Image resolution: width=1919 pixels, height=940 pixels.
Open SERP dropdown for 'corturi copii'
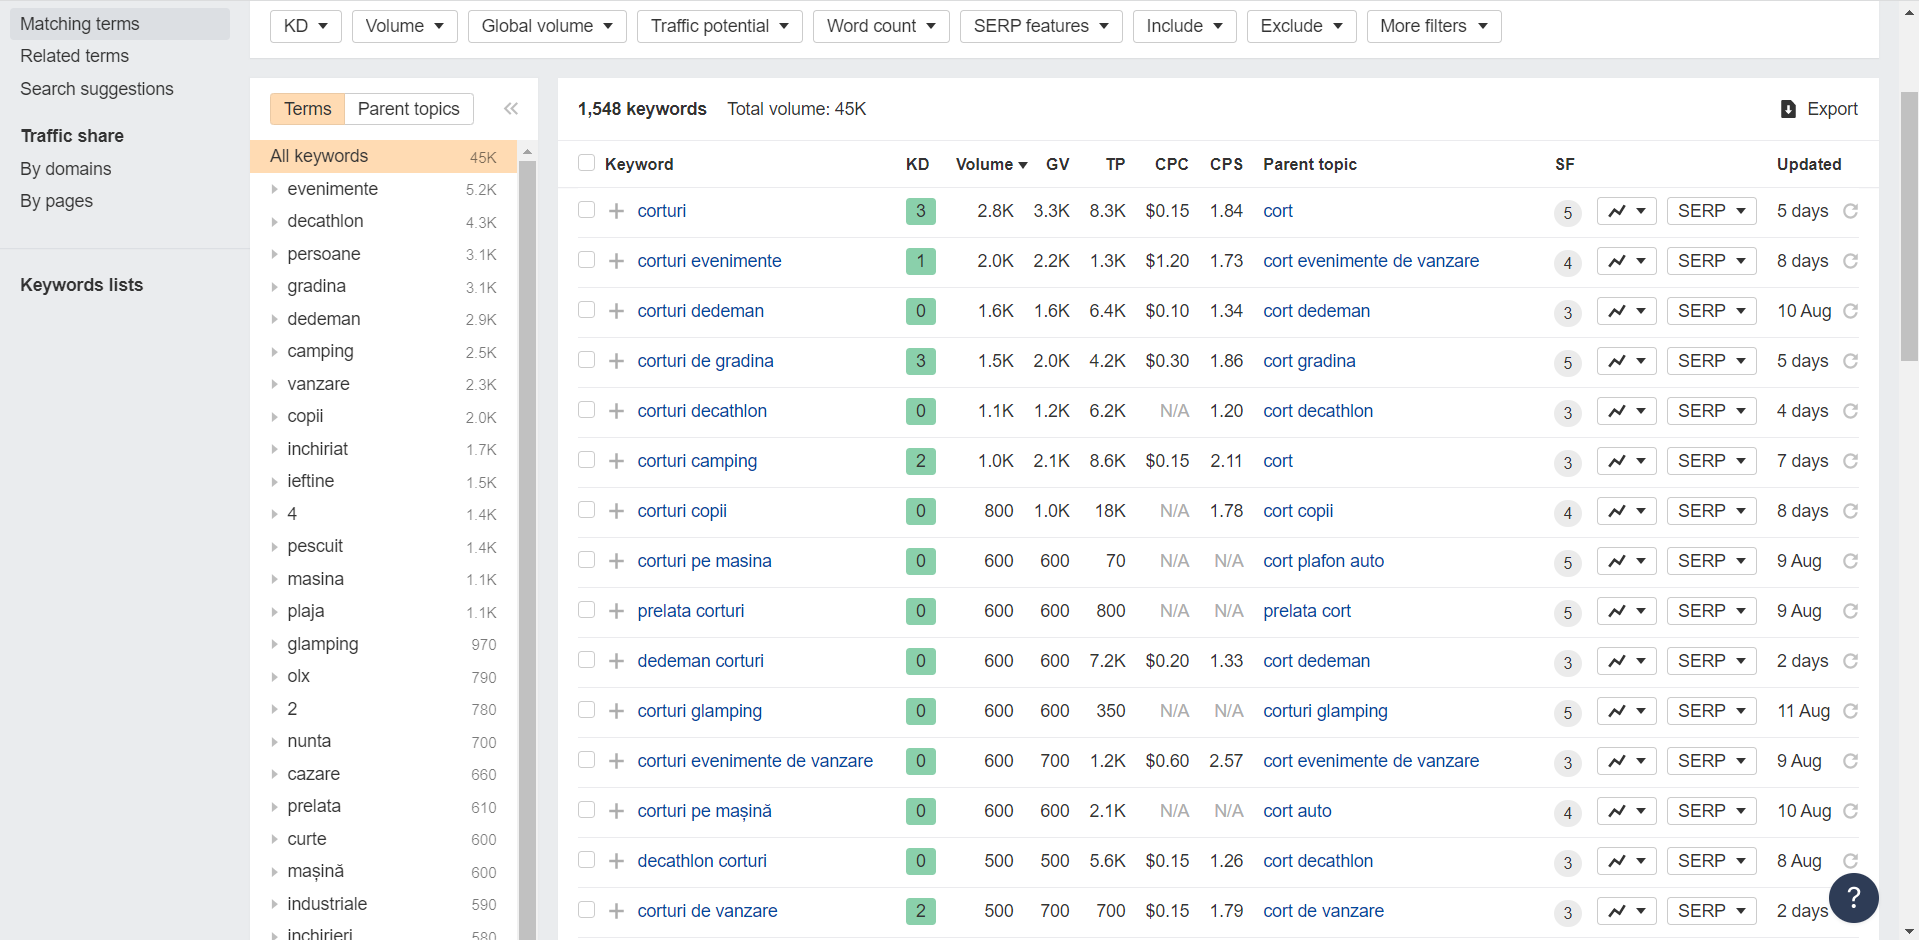coord(1711,511)
